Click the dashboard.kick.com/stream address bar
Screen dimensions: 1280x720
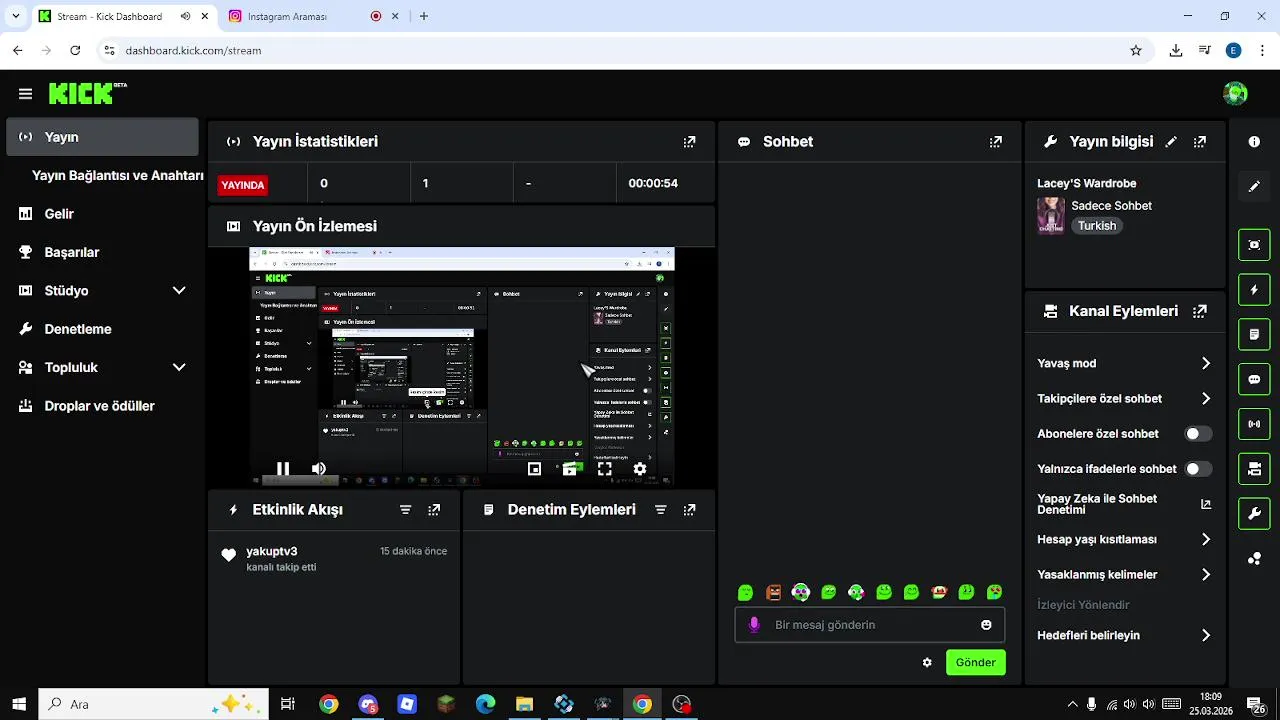point(193,50)
